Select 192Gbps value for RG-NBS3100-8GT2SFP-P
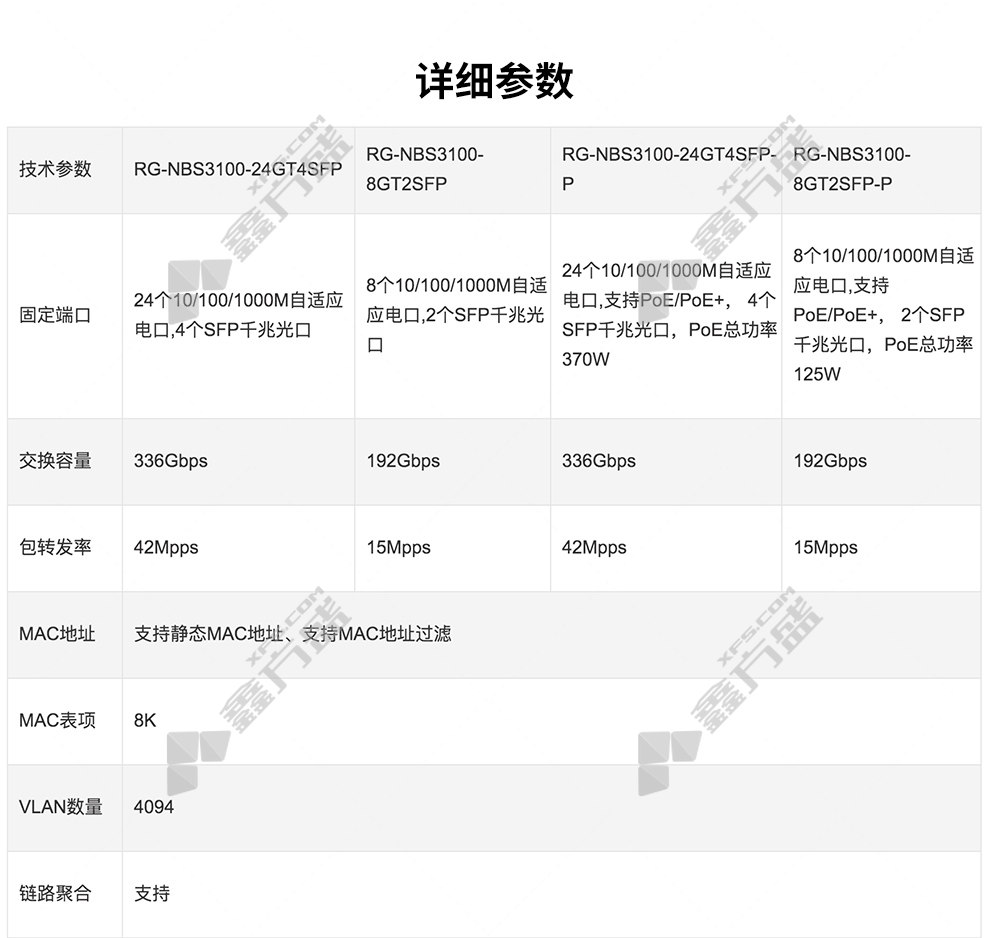 830,461
